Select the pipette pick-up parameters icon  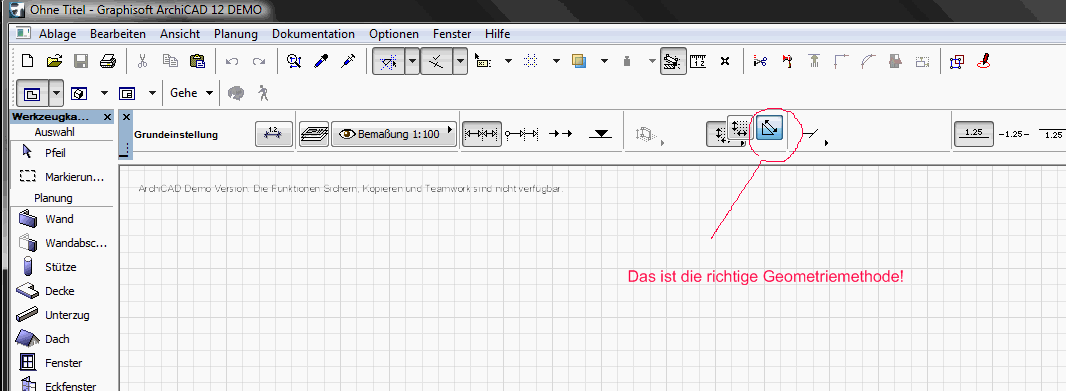tap(321, 61)
